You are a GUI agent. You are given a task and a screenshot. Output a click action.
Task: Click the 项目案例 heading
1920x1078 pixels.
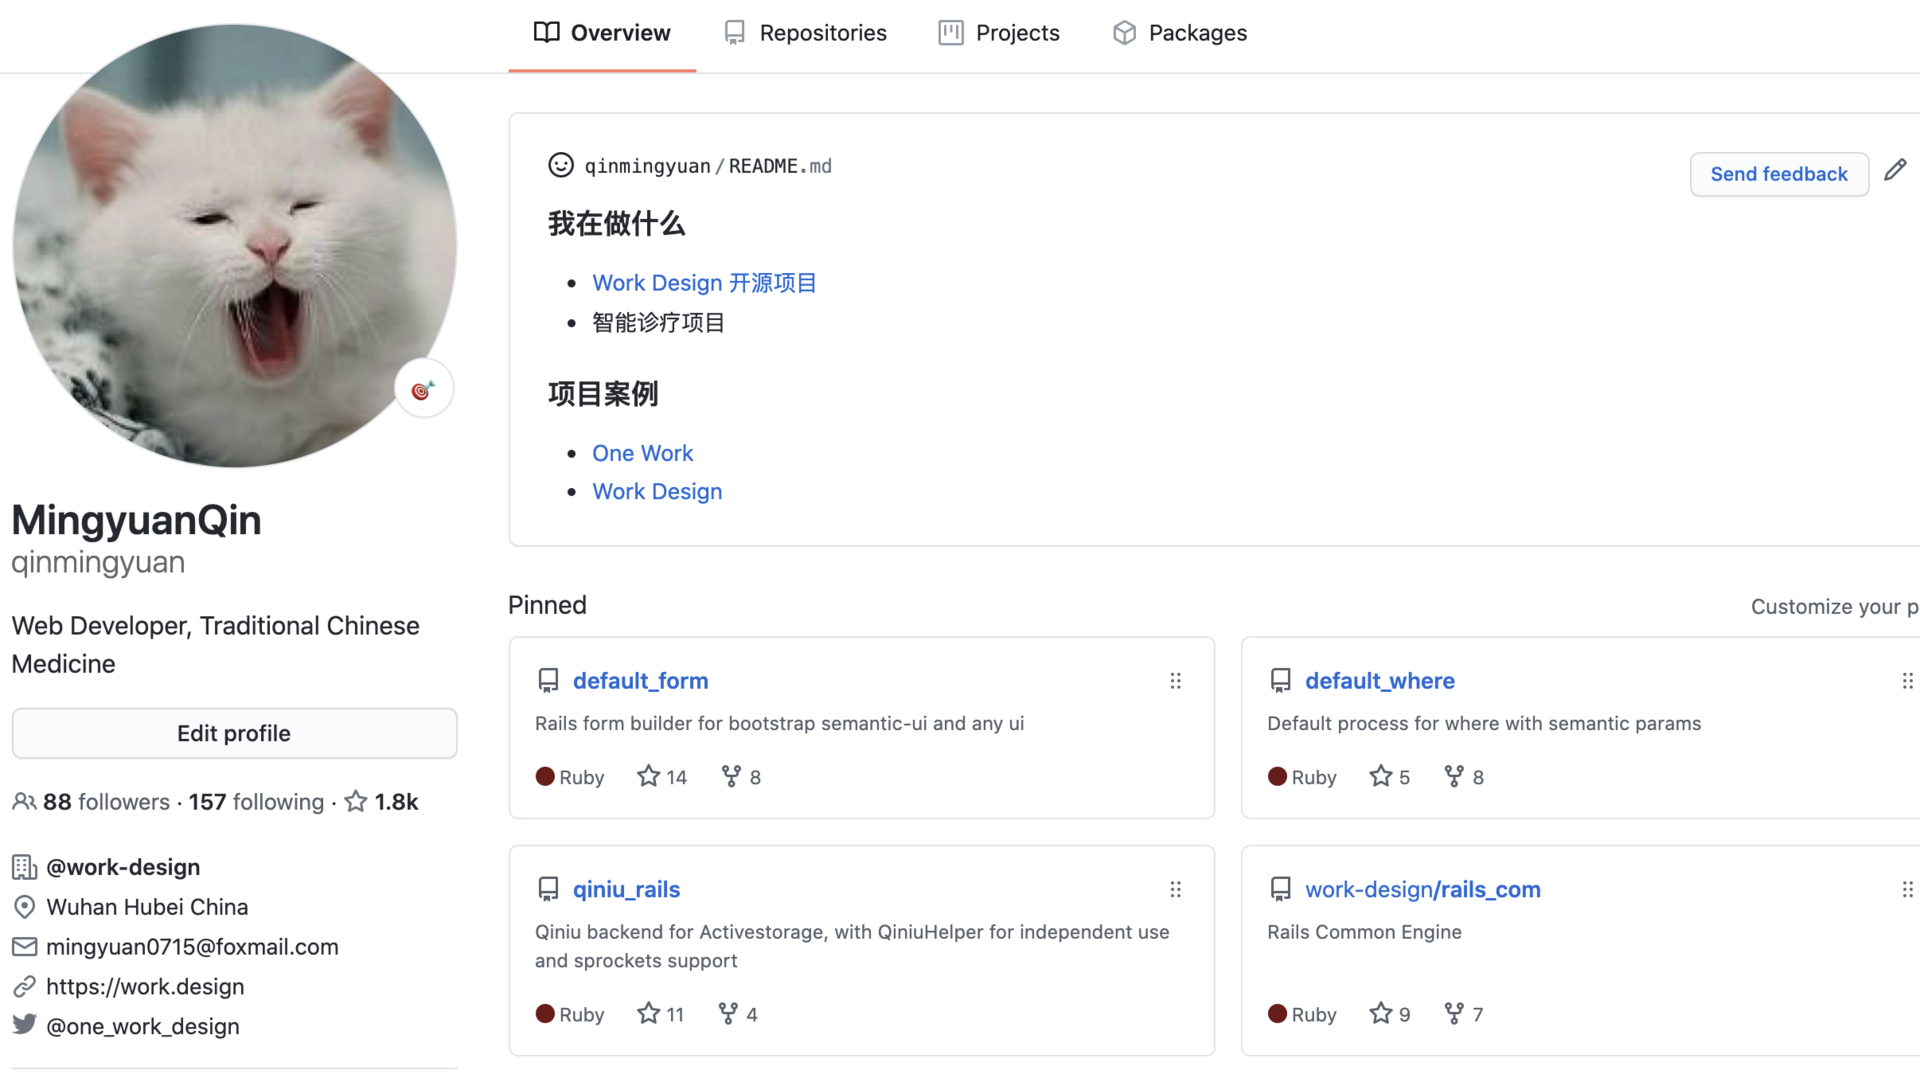(603, 394)
